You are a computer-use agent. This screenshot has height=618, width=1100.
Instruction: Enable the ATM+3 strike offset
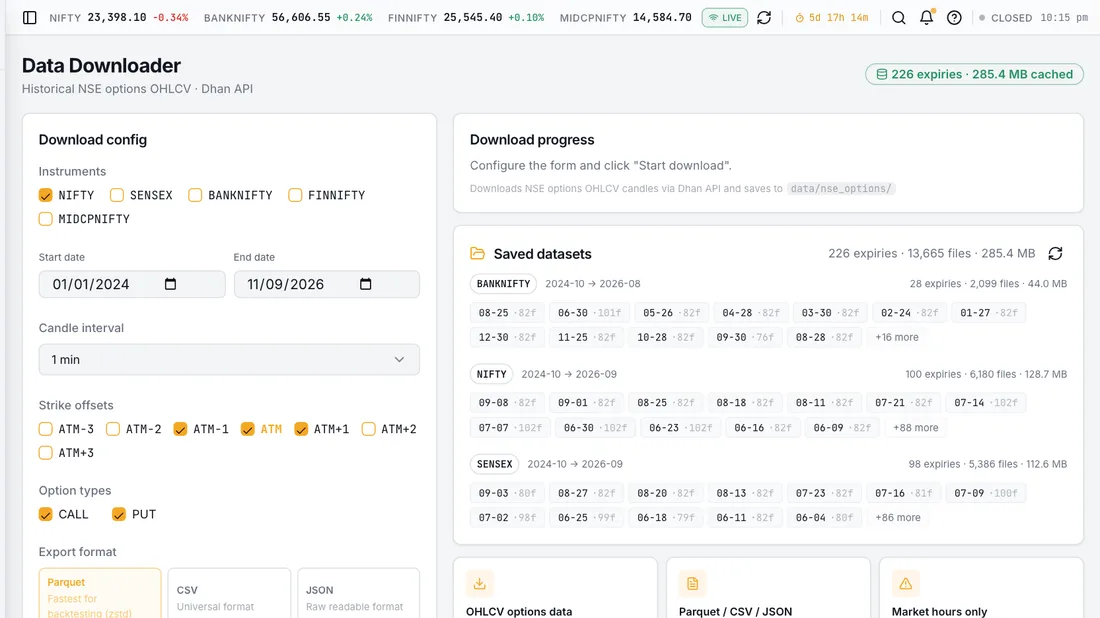46,452
